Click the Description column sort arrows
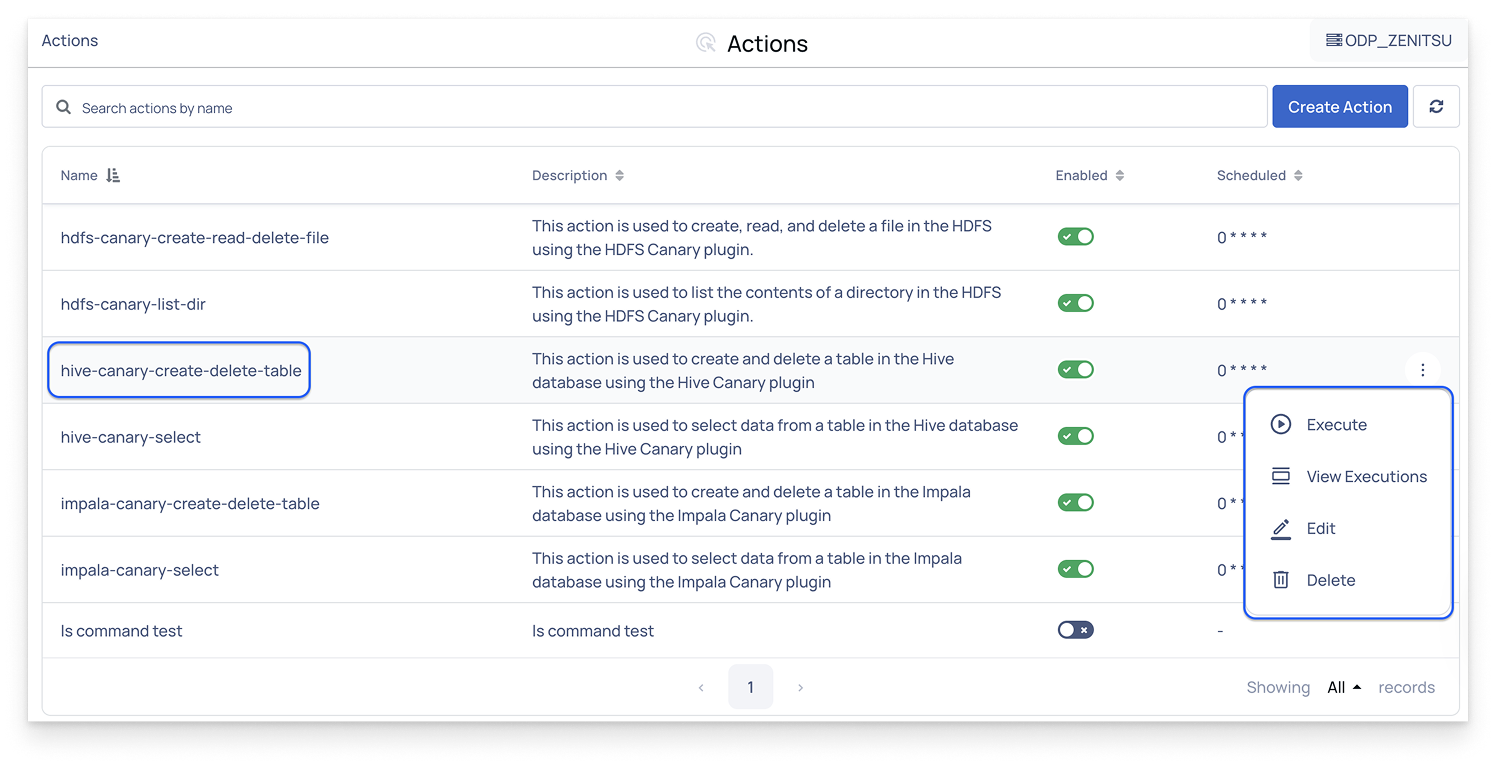 click(620, 175)
